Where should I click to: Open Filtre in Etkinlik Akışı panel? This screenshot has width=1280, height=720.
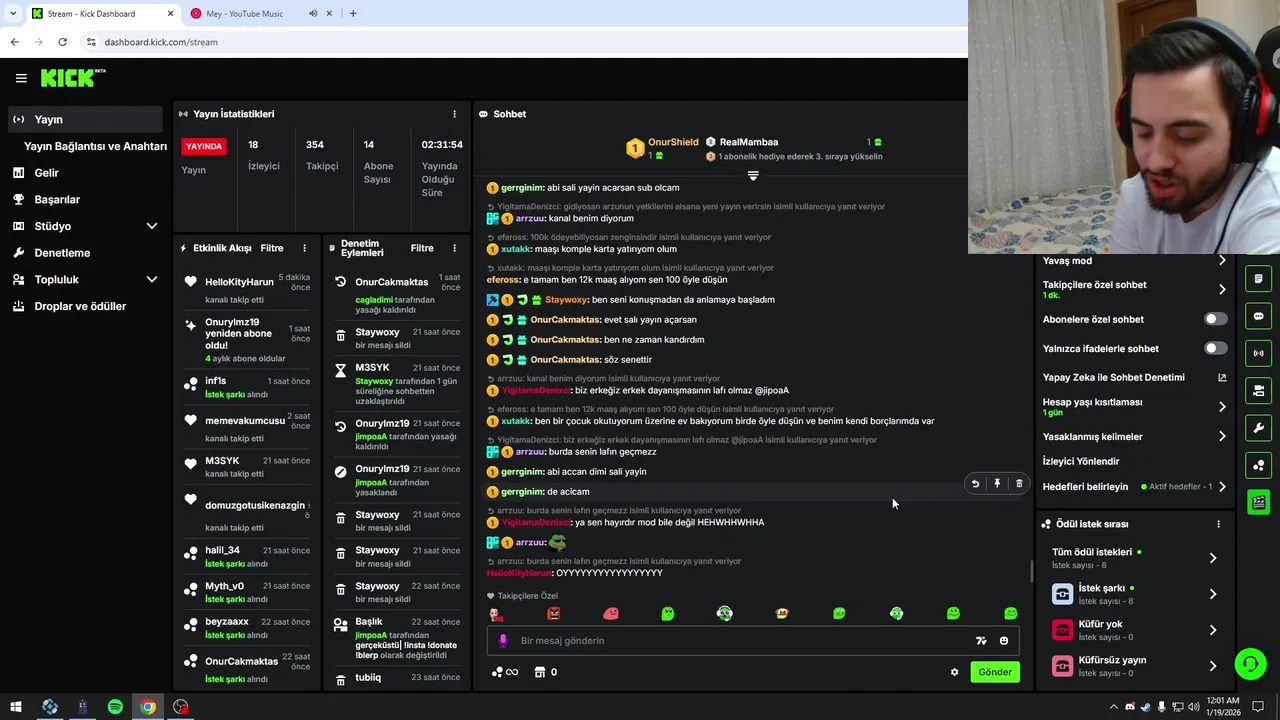point(272,248)
